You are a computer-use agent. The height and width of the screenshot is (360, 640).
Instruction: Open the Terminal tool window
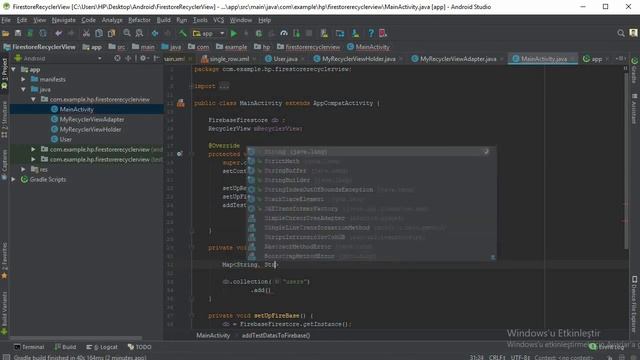coord(29,347)
